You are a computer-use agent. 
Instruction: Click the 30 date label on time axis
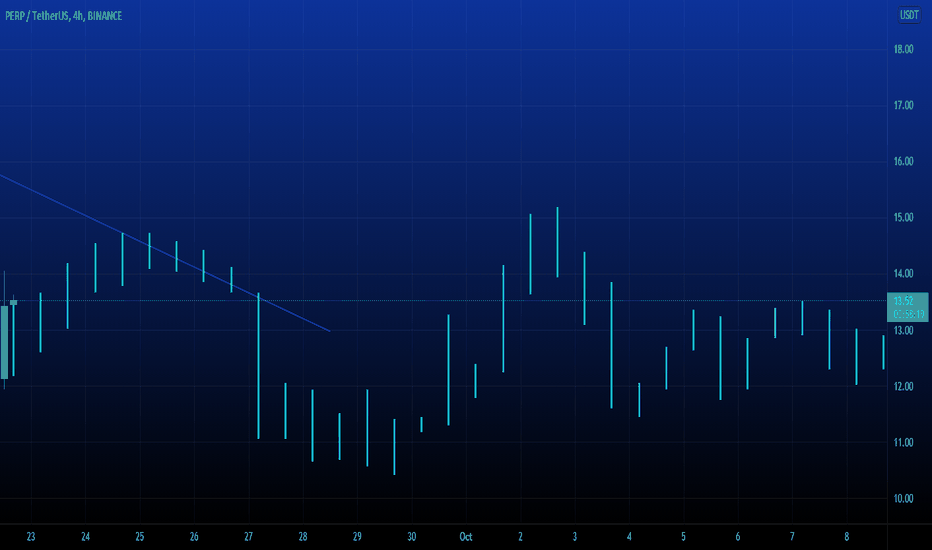[x=411, y=537]
